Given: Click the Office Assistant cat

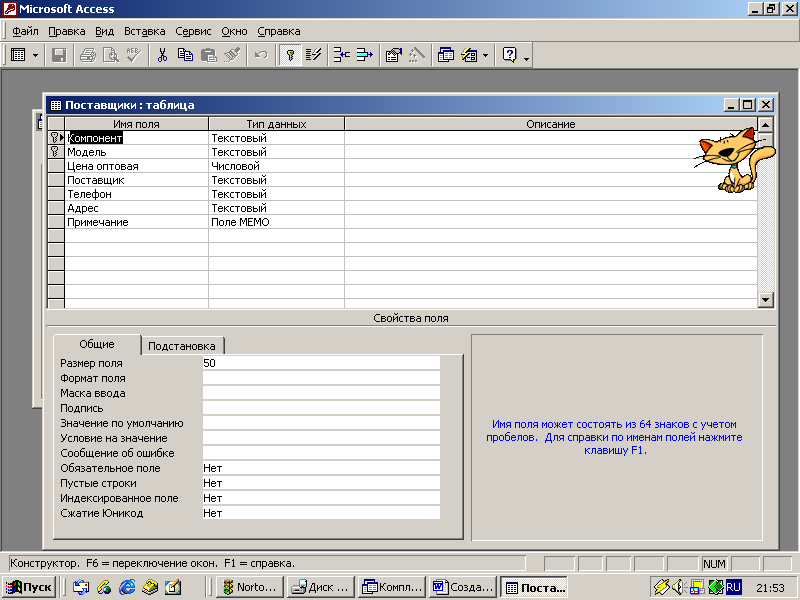Looking at the screenshot, I should tap(735, 160).
